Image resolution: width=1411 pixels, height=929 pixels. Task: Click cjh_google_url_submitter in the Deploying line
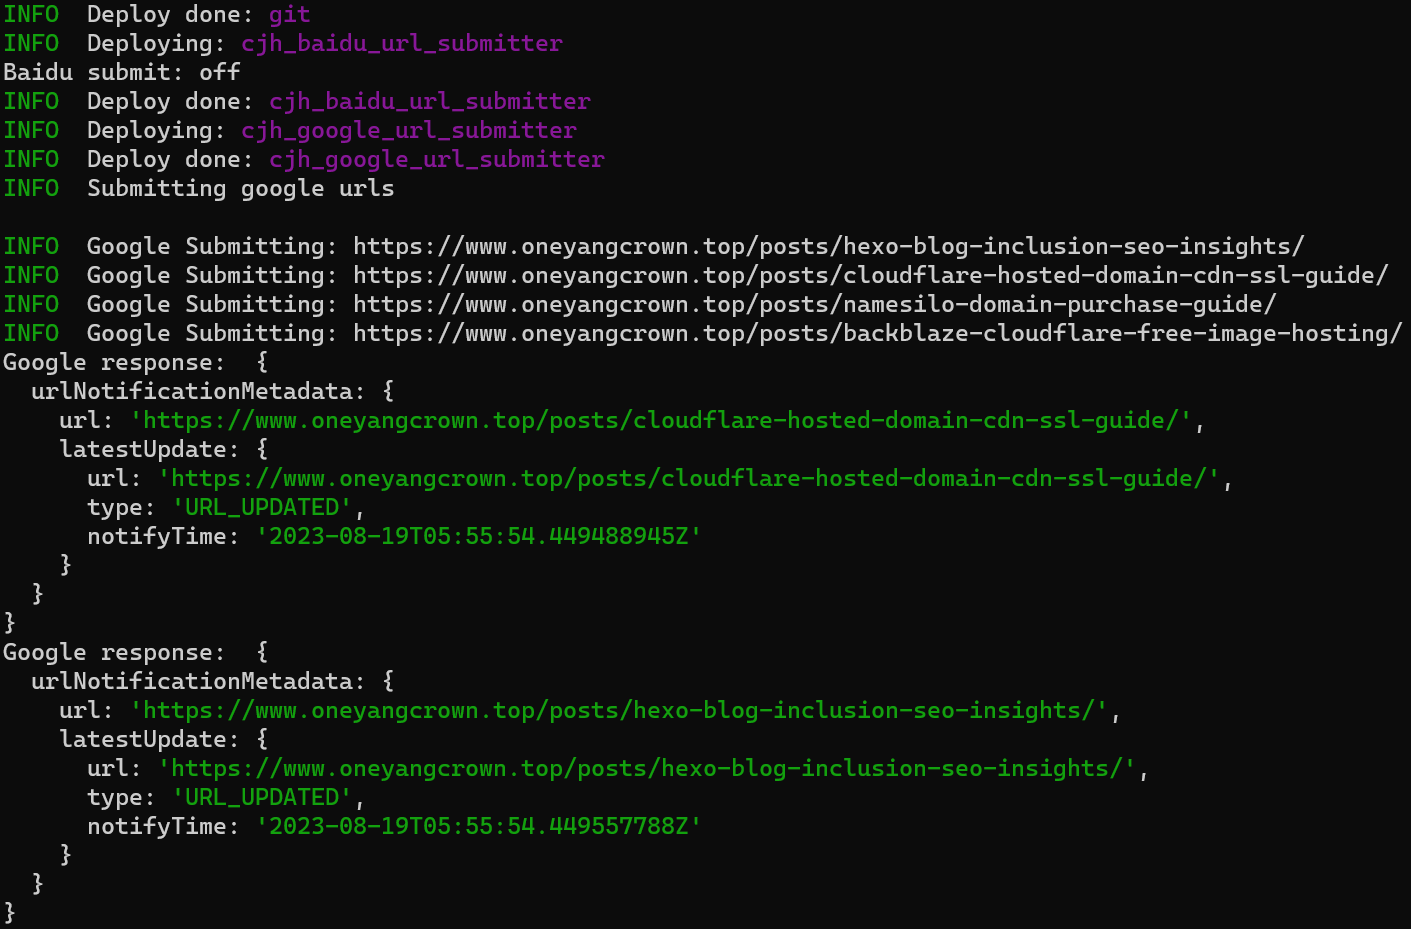[x=408, y=130]
